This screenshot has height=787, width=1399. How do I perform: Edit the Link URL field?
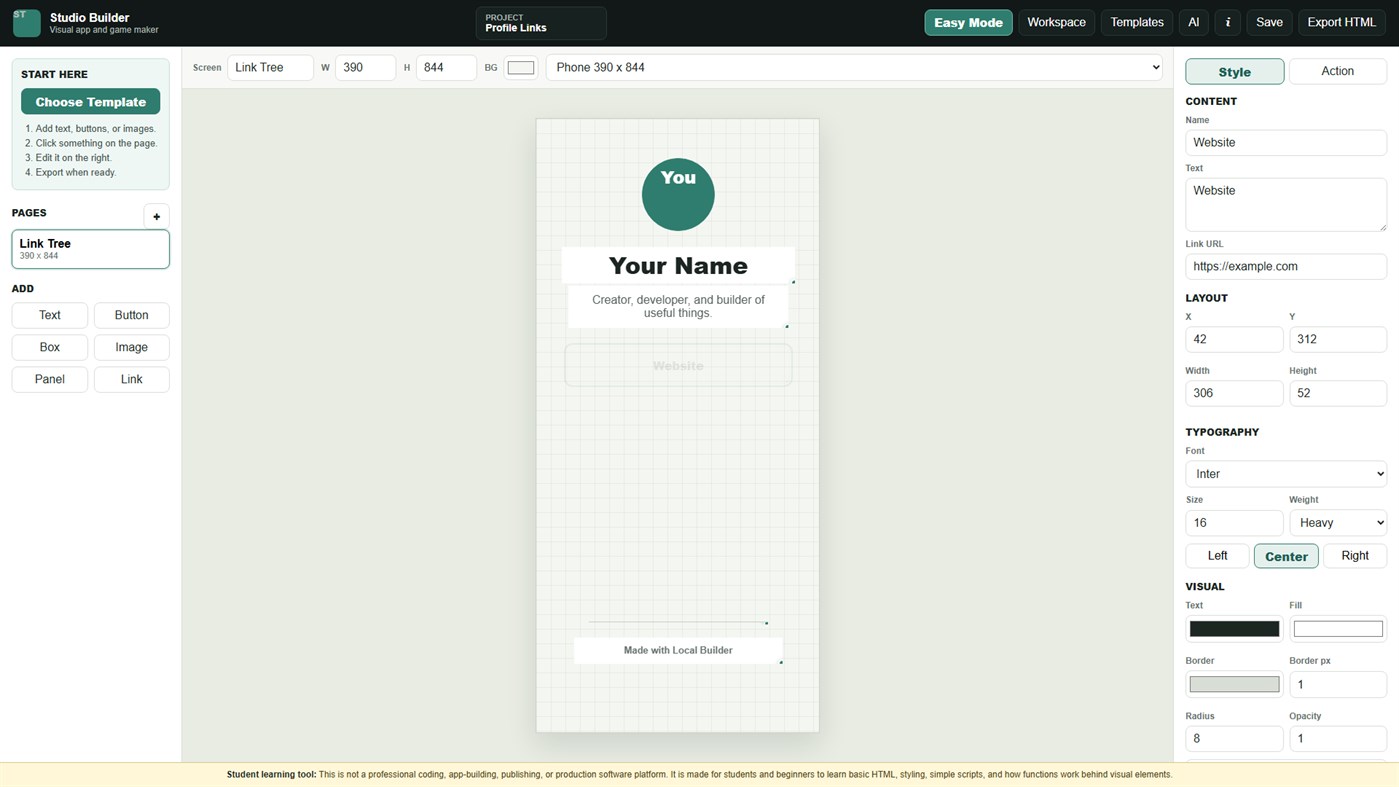click(1286, 266)
